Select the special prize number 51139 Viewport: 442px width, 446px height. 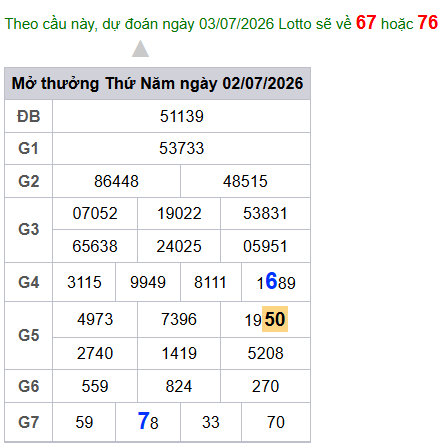coord(182,116)
